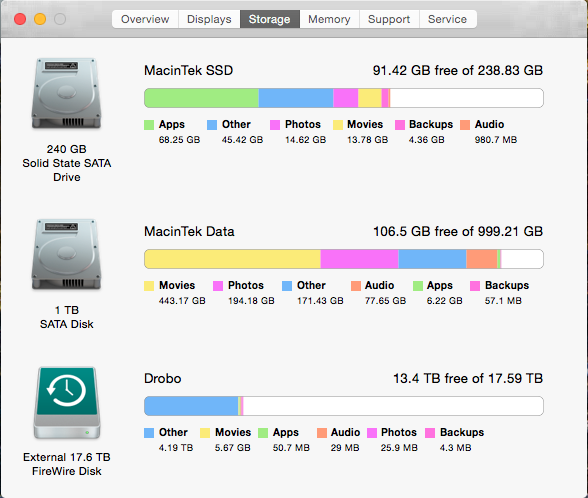Minimize the window with the yellow button
588x498 pixels.
point(40,19)
